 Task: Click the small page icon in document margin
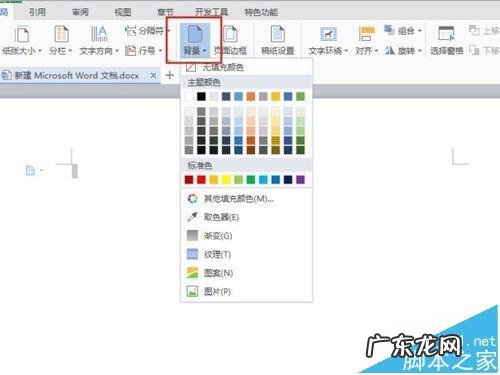30,170
